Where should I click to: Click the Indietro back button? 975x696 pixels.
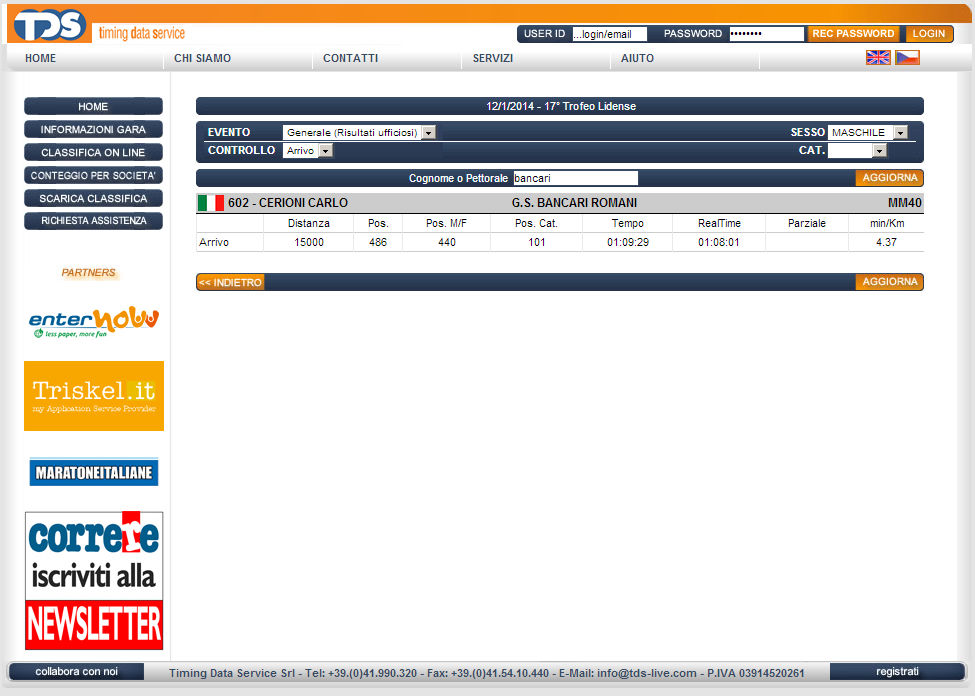[x=230, y=283]
